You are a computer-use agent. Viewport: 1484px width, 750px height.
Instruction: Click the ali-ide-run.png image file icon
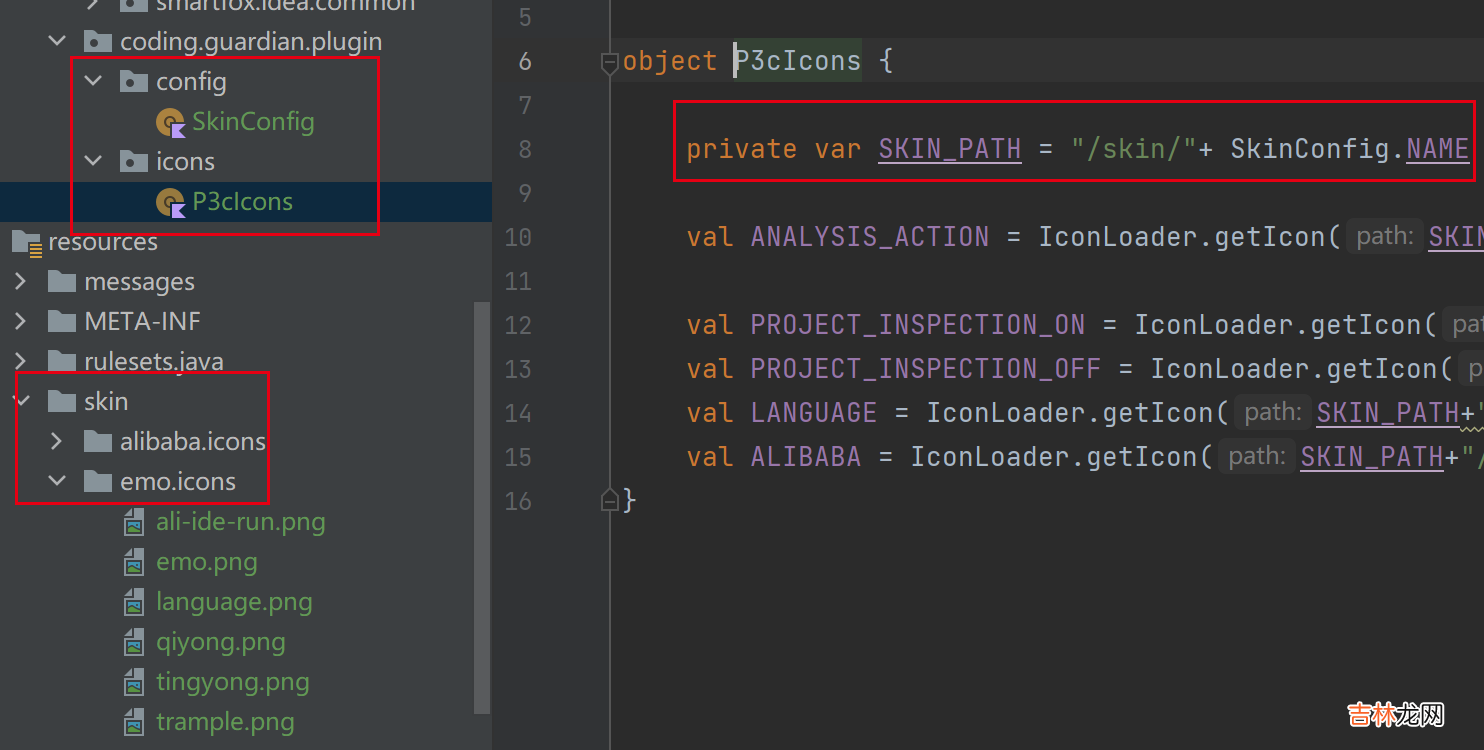point(134,522)
